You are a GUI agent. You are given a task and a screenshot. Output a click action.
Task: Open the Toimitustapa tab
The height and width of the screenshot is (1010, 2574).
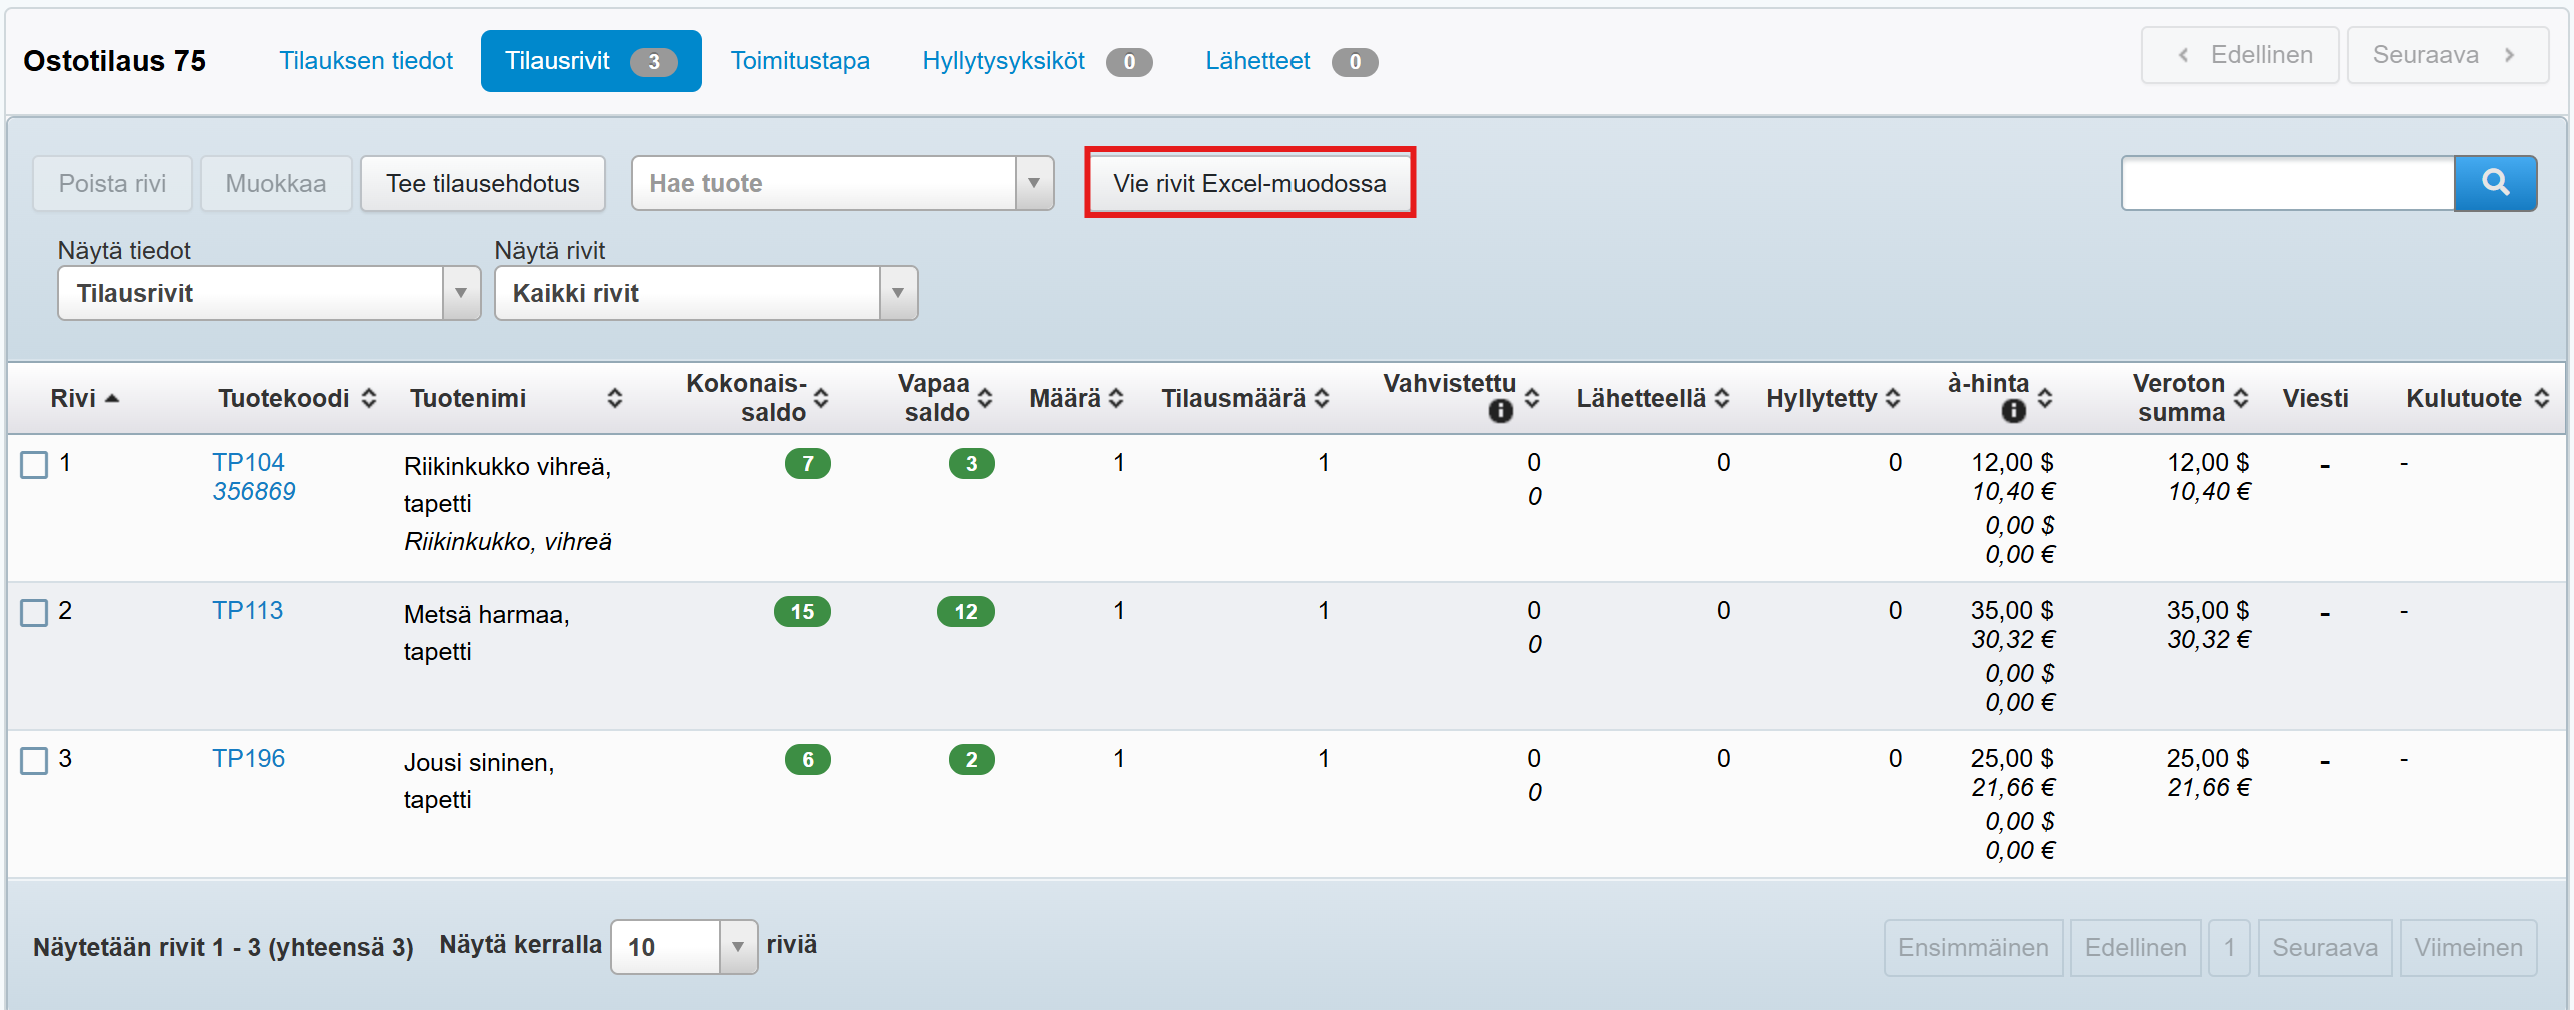(799, 61)
